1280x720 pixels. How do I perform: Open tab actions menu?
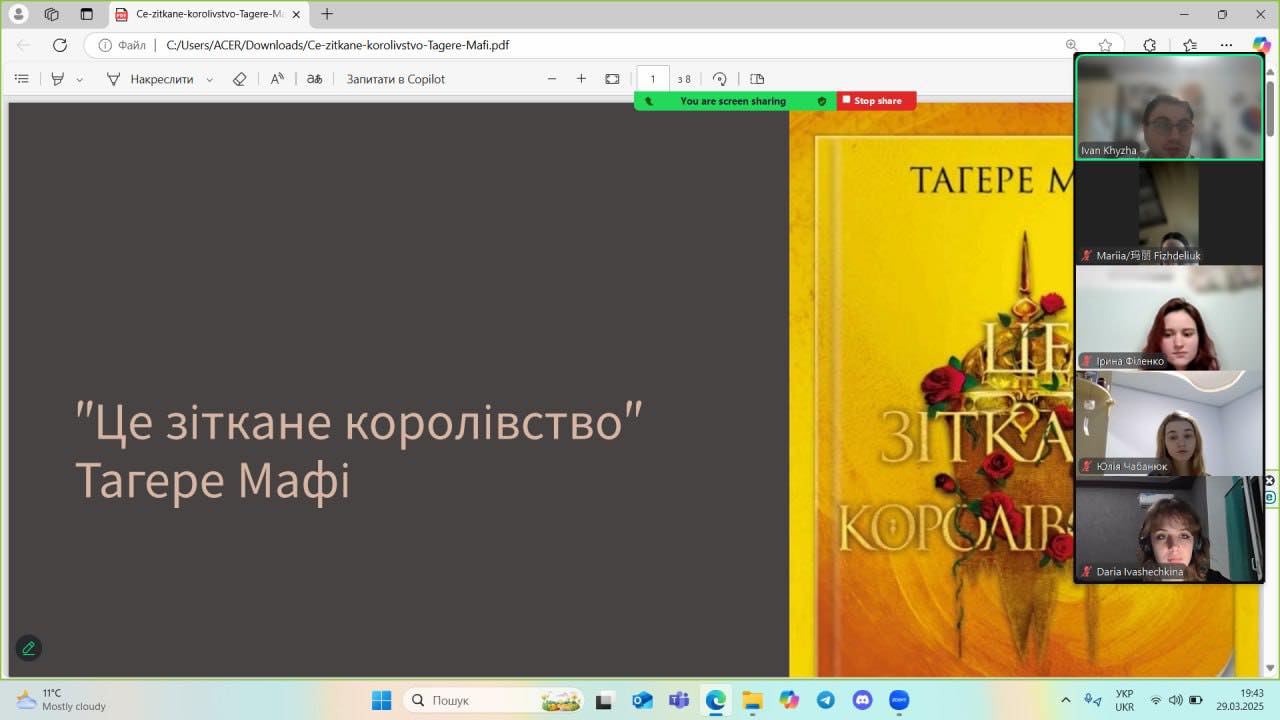[x=87, y=14]
